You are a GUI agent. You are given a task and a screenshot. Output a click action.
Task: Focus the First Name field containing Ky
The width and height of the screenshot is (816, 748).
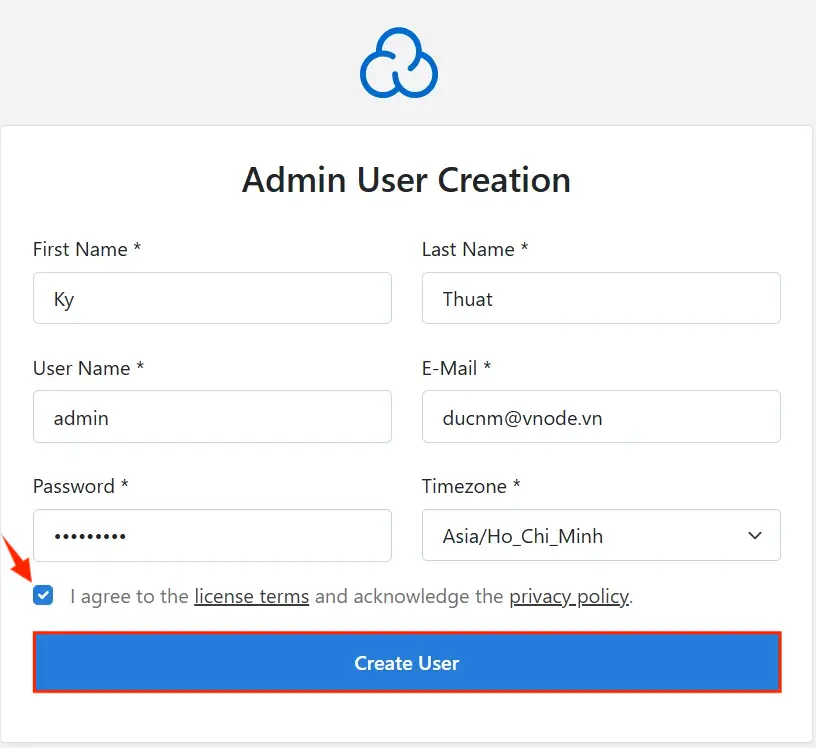(x=212, y=299)
